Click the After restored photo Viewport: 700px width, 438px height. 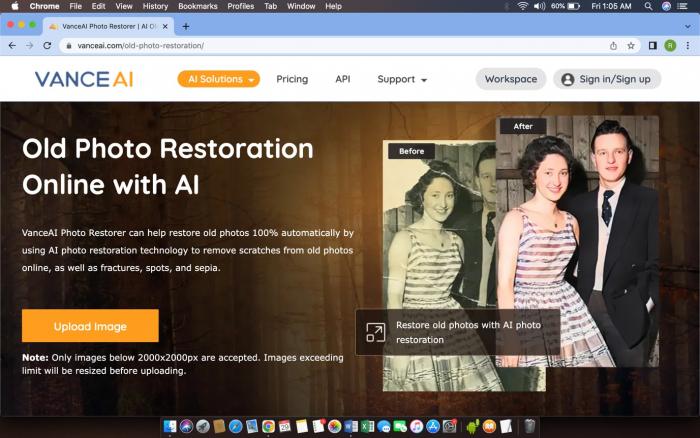pos(577,241)
